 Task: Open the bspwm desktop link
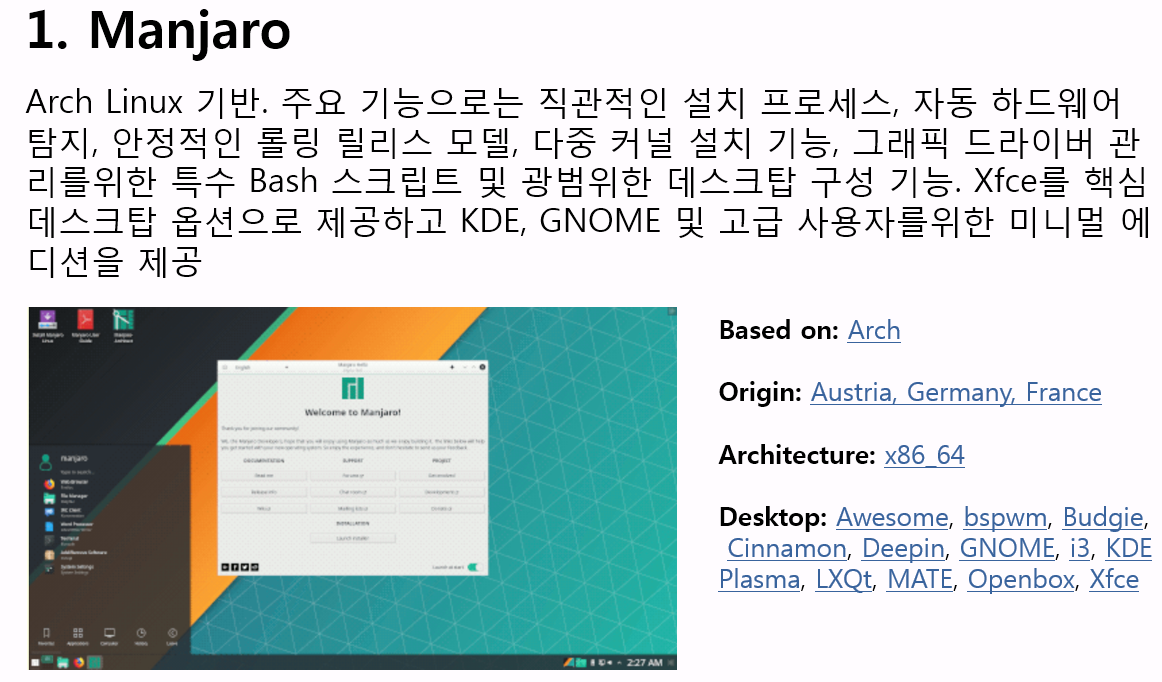click(x=1005, y=517)
